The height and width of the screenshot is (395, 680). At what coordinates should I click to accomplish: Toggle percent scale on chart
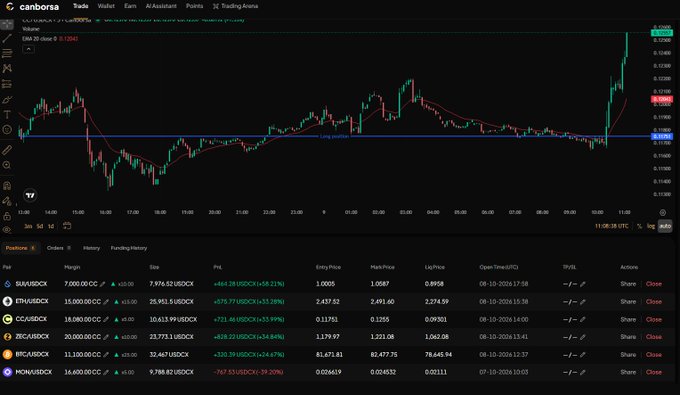tap(639, 226)
